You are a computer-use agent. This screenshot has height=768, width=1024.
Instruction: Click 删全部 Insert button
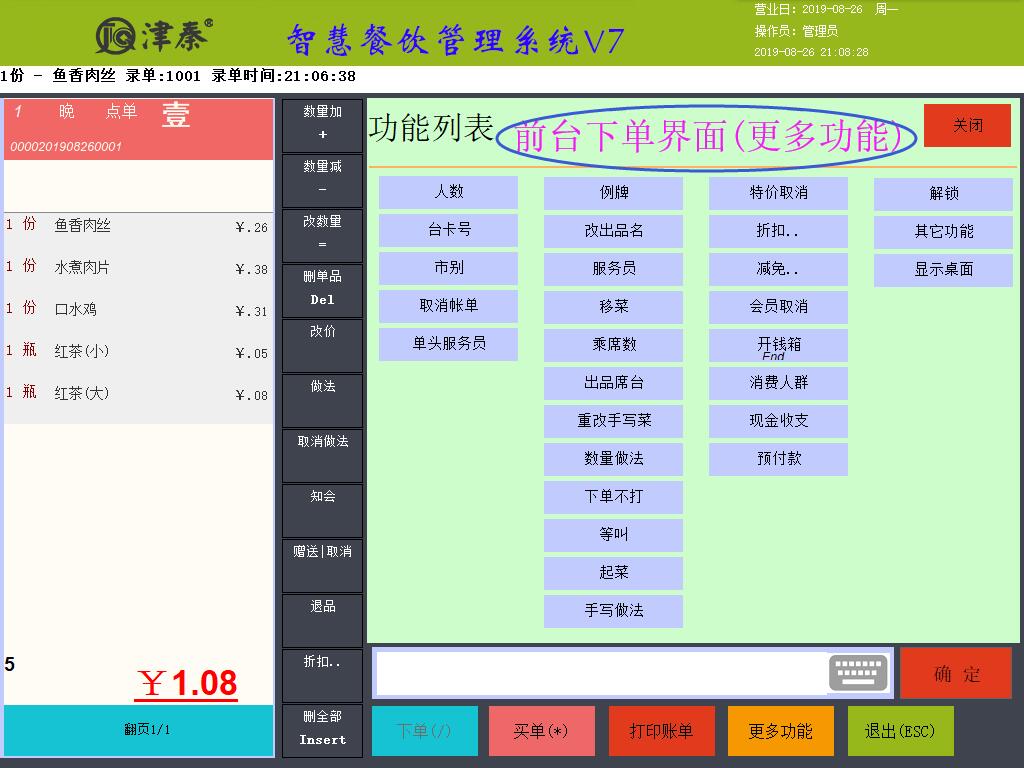click(322, 730)
